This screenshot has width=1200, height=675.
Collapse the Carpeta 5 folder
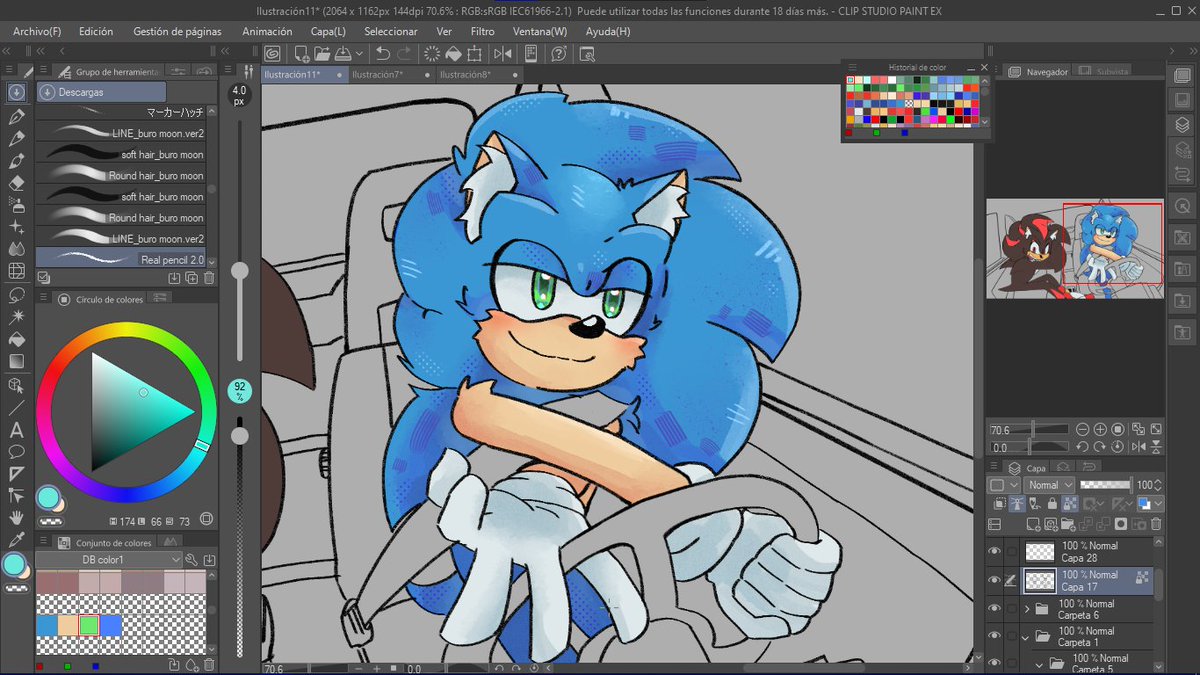[1040, 664]
